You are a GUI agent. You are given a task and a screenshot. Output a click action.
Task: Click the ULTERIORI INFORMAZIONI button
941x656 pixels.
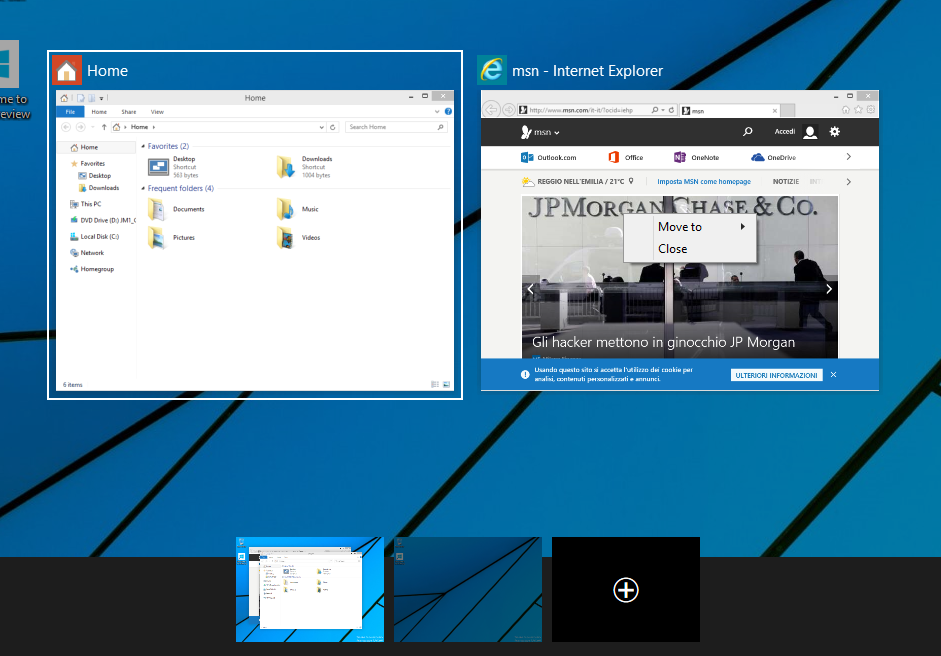[777, 375]
